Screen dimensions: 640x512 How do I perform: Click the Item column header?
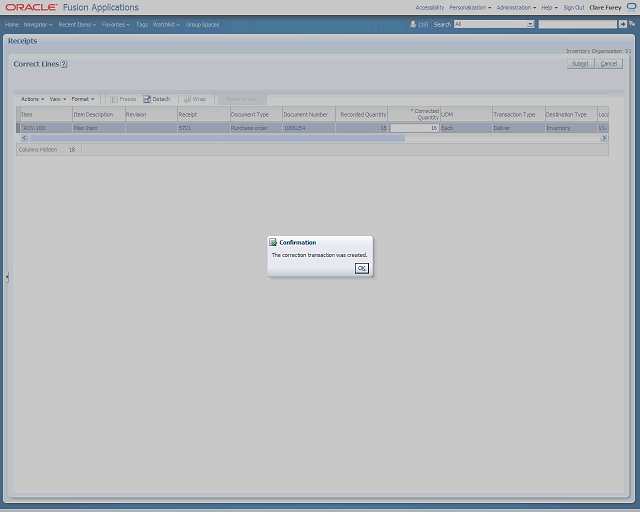pyautogui.click(x=46, y=114)
